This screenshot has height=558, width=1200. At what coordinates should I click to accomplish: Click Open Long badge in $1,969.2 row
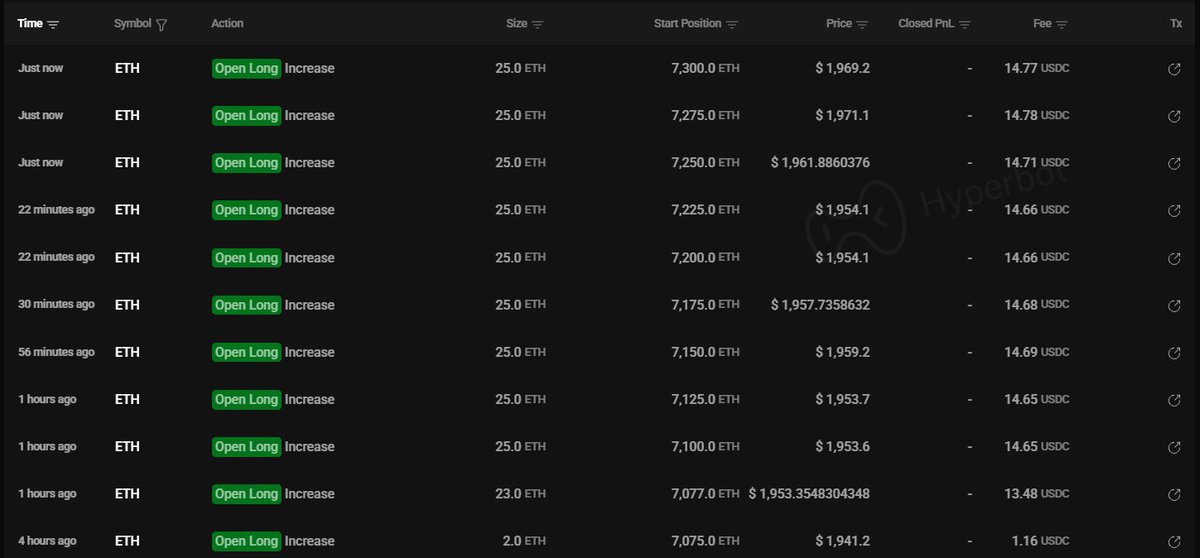click(x=246, y=68)
